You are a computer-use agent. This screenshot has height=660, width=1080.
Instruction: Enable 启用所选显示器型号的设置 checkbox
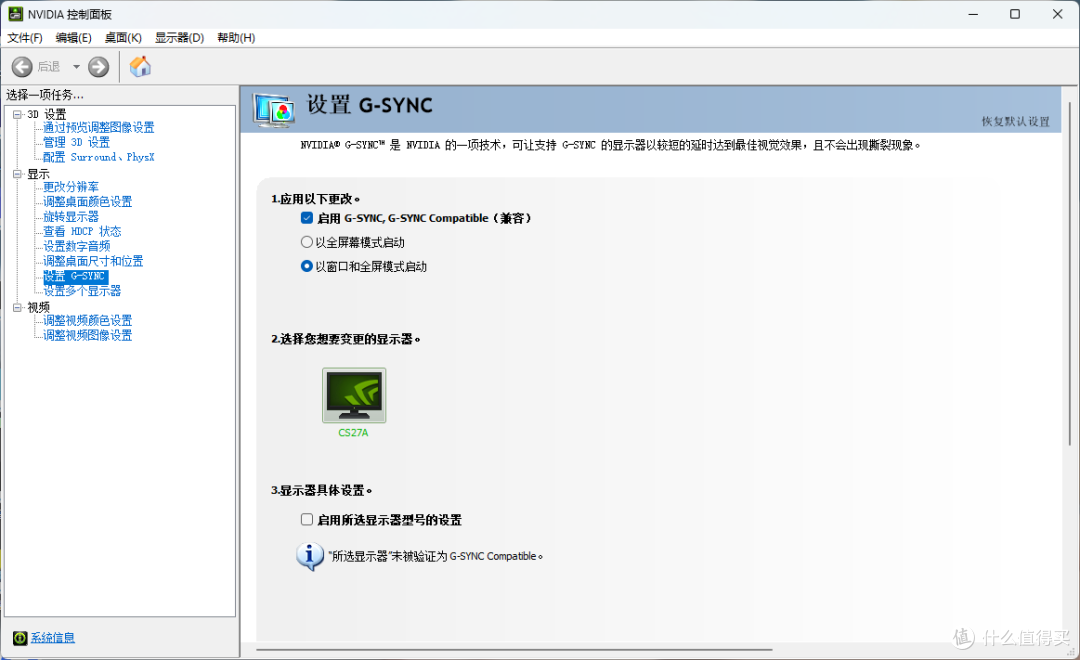(x=307, y=519)
